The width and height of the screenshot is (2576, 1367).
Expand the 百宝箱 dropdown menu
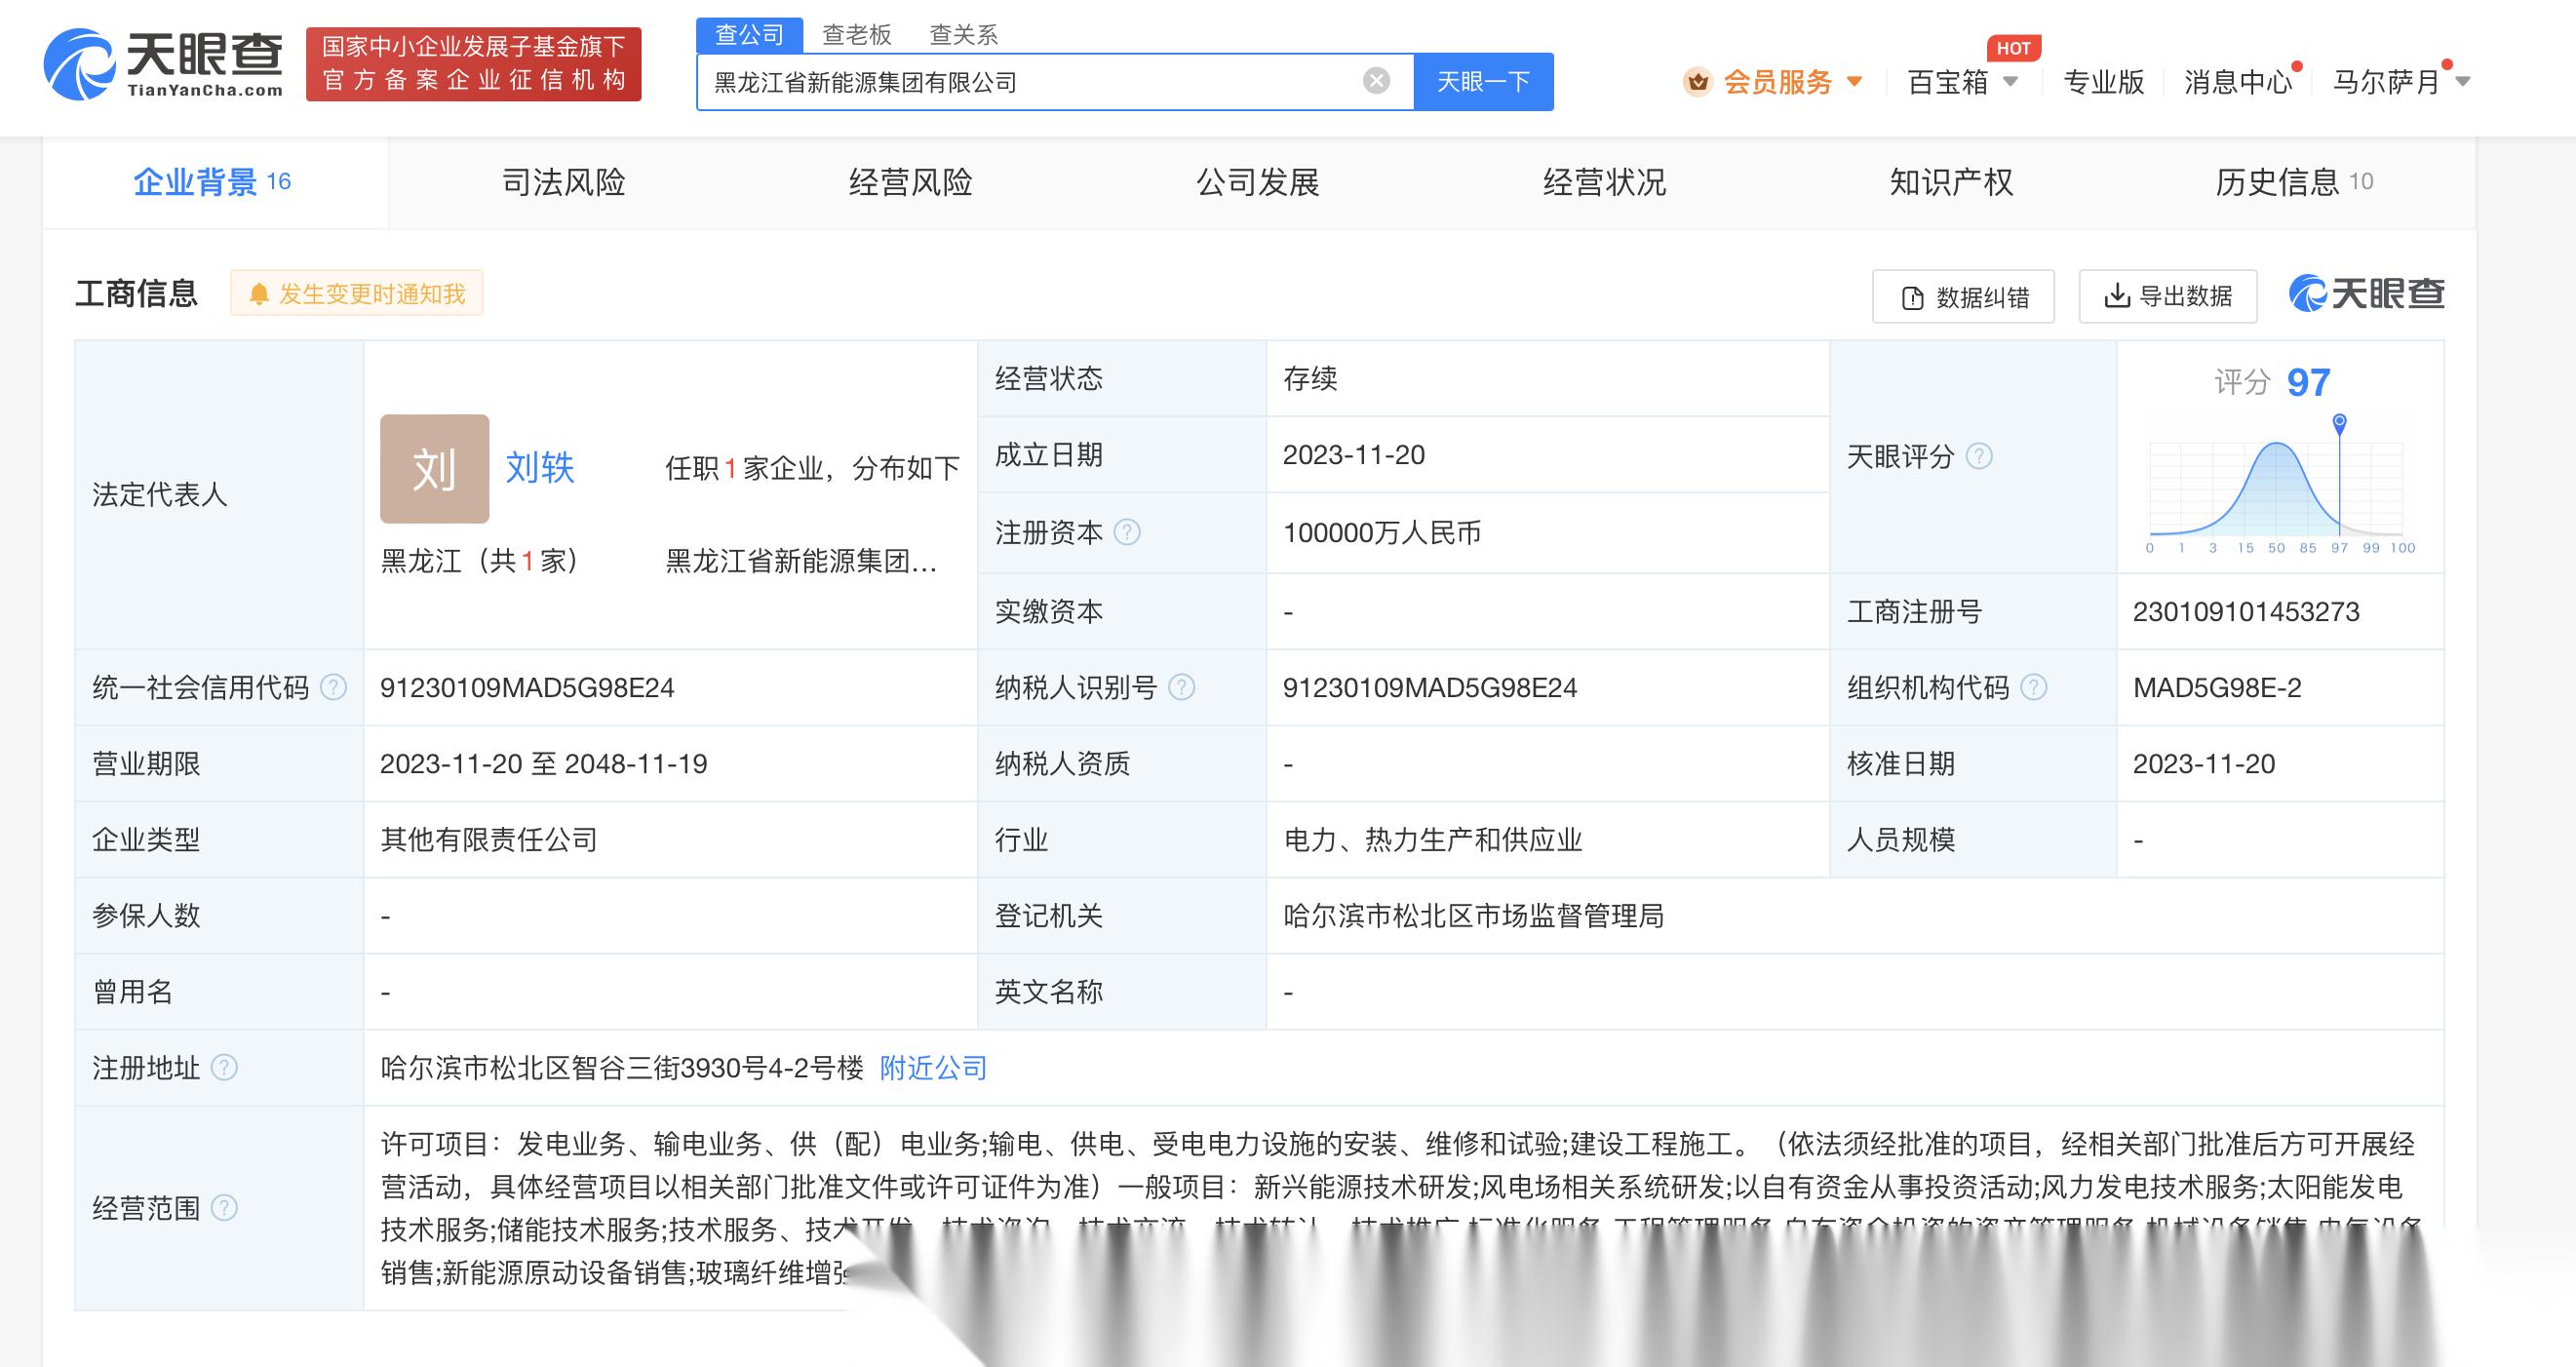point(1950,82)
